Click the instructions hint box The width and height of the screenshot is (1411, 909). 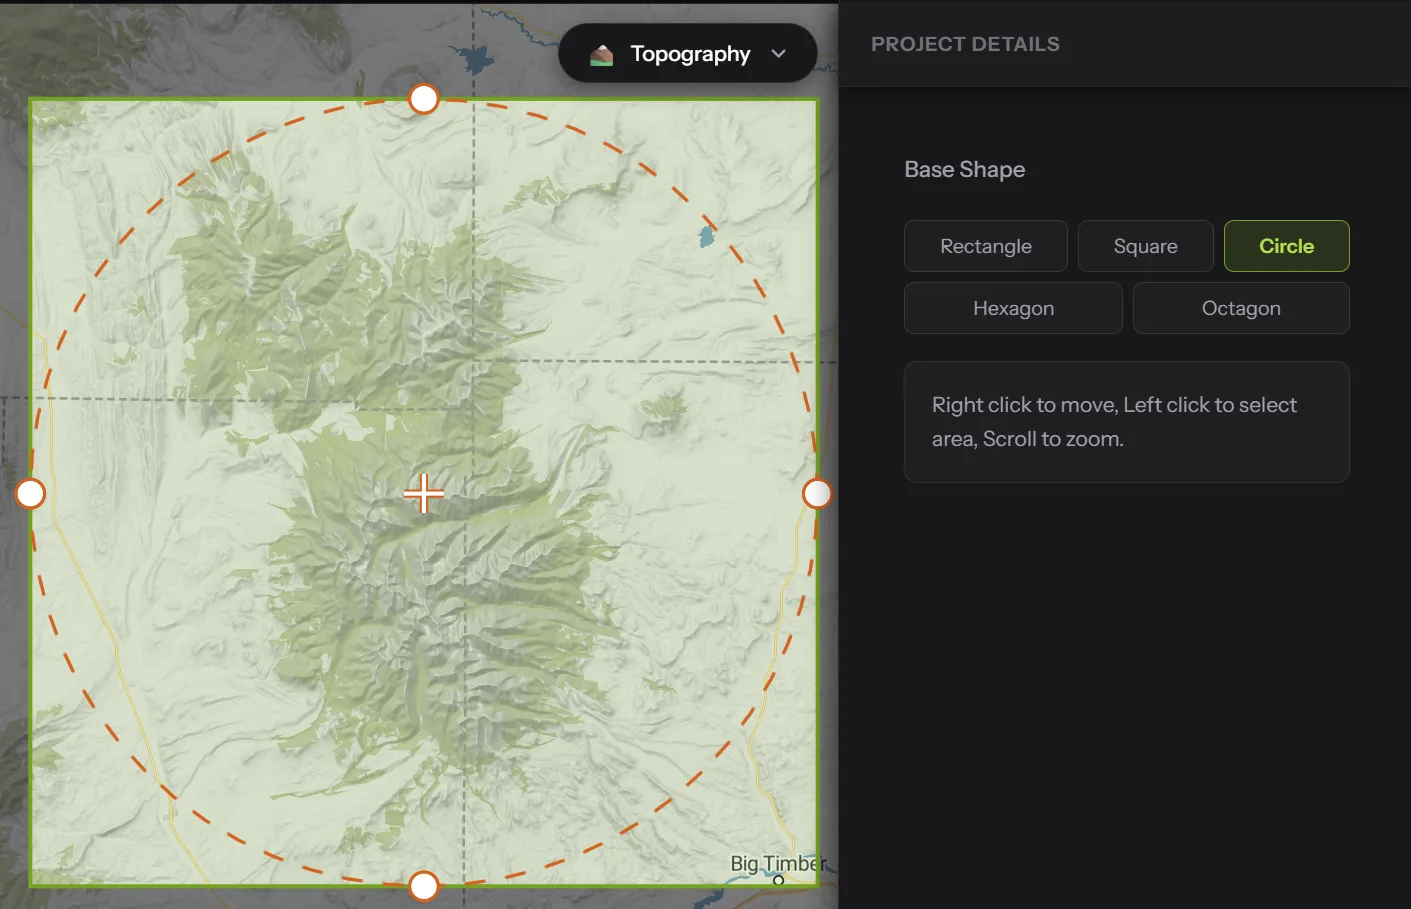click(1127, 422)
